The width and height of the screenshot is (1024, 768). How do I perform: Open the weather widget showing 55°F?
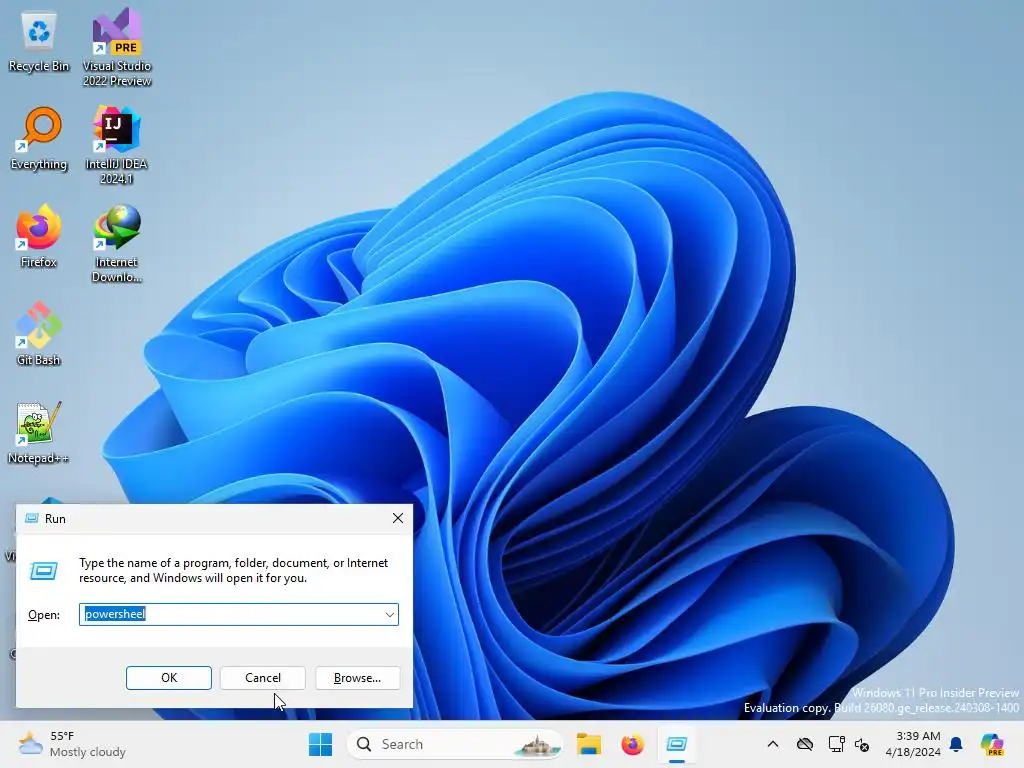click(x=72, y=744)
